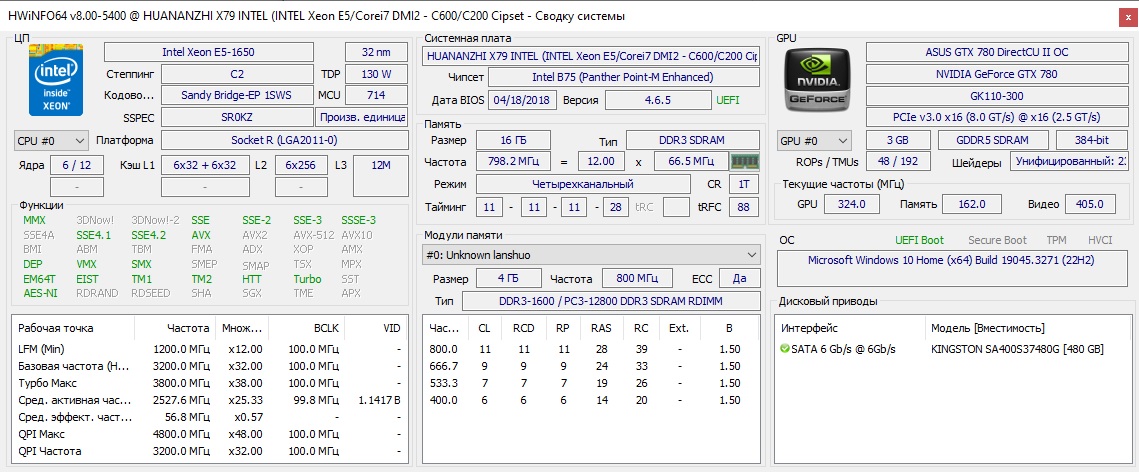
Task: Click the TDP value 130 W
Action: tap(376, 74)
